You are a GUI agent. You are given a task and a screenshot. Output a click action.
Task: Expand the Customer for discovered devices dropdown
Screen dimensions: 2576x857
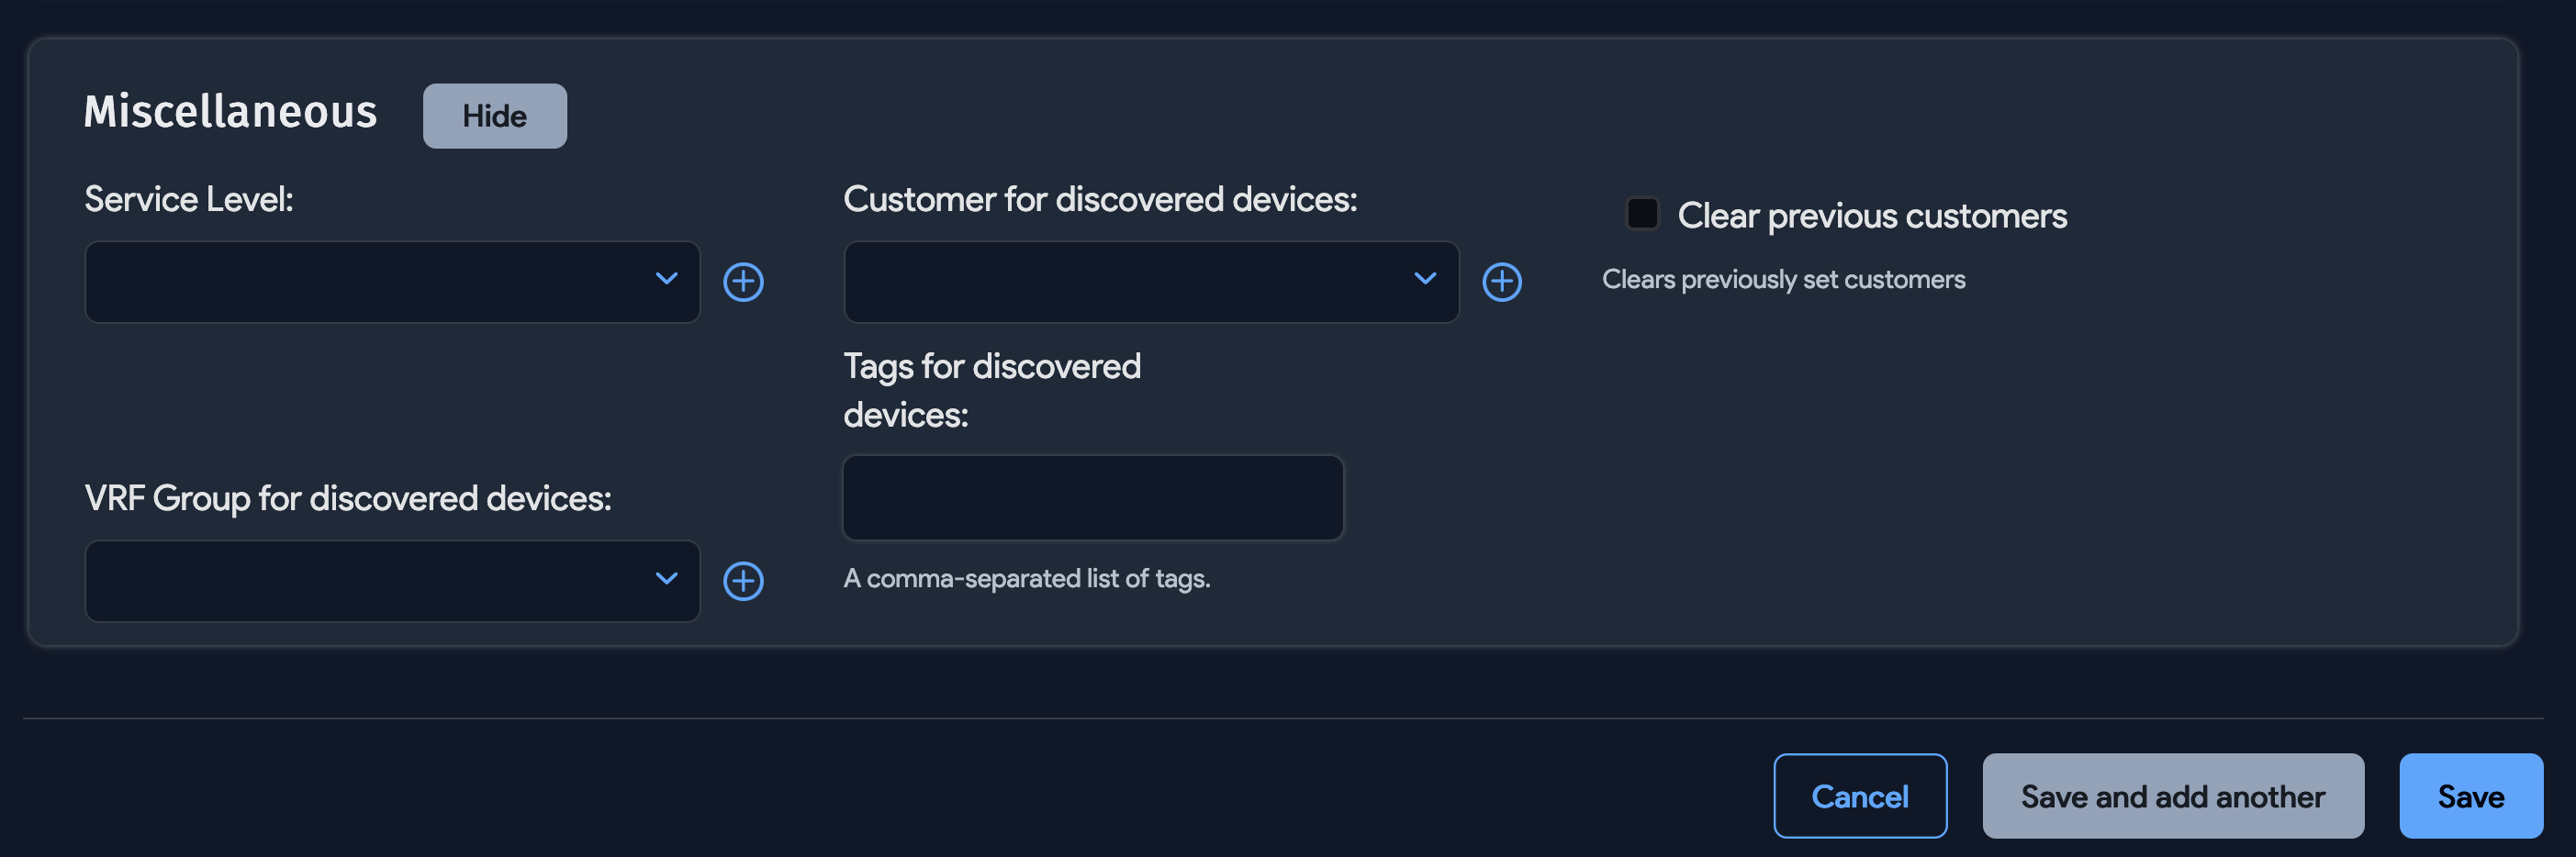(1150, 282)
